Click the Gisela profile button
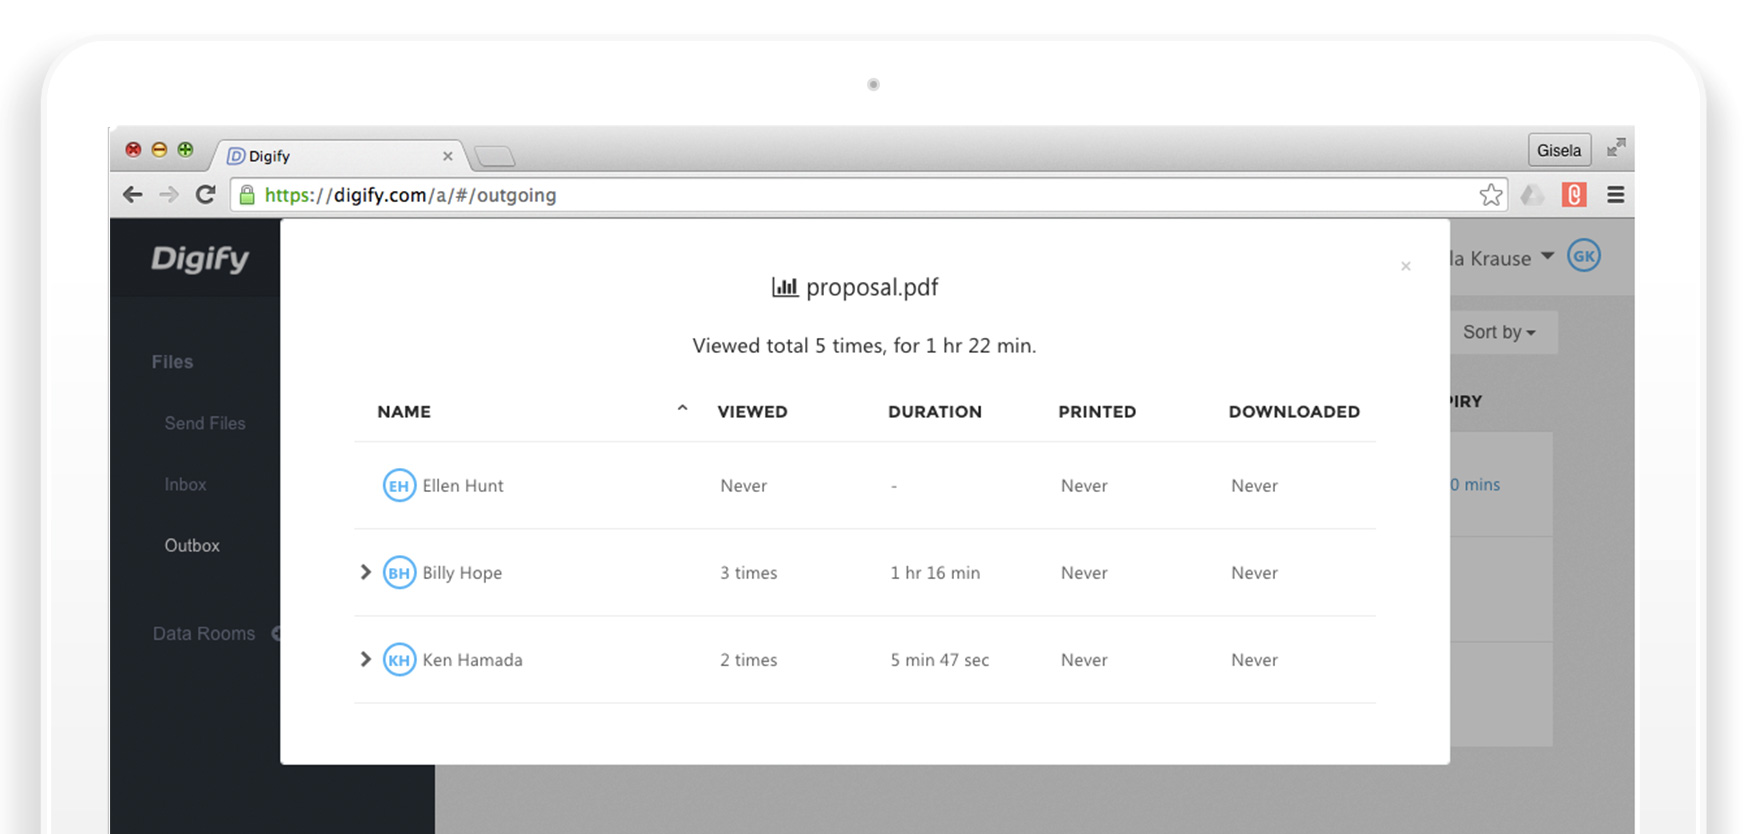 click(1558, 150)
